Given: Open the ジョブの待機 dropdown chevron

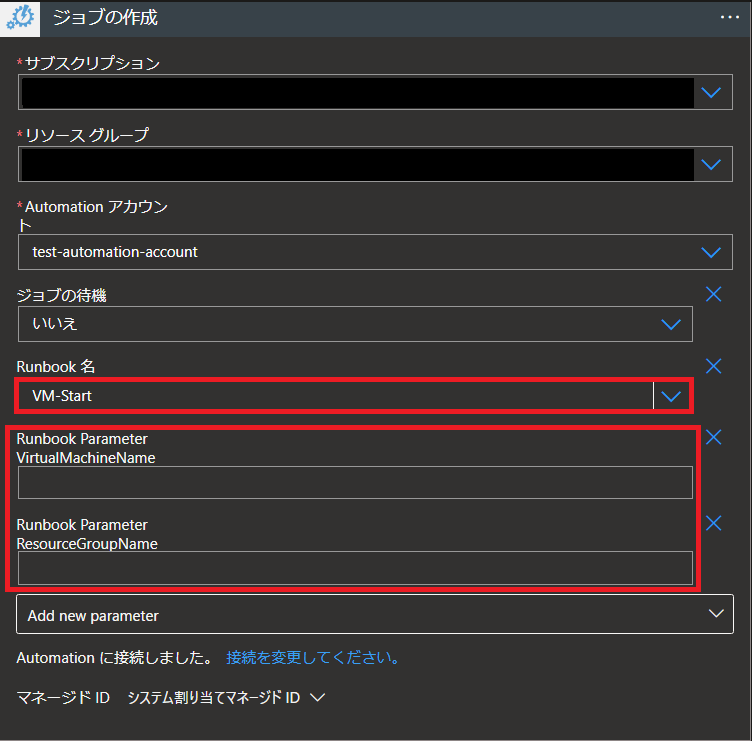Looking at the screenshot, I should coord(670,324).
